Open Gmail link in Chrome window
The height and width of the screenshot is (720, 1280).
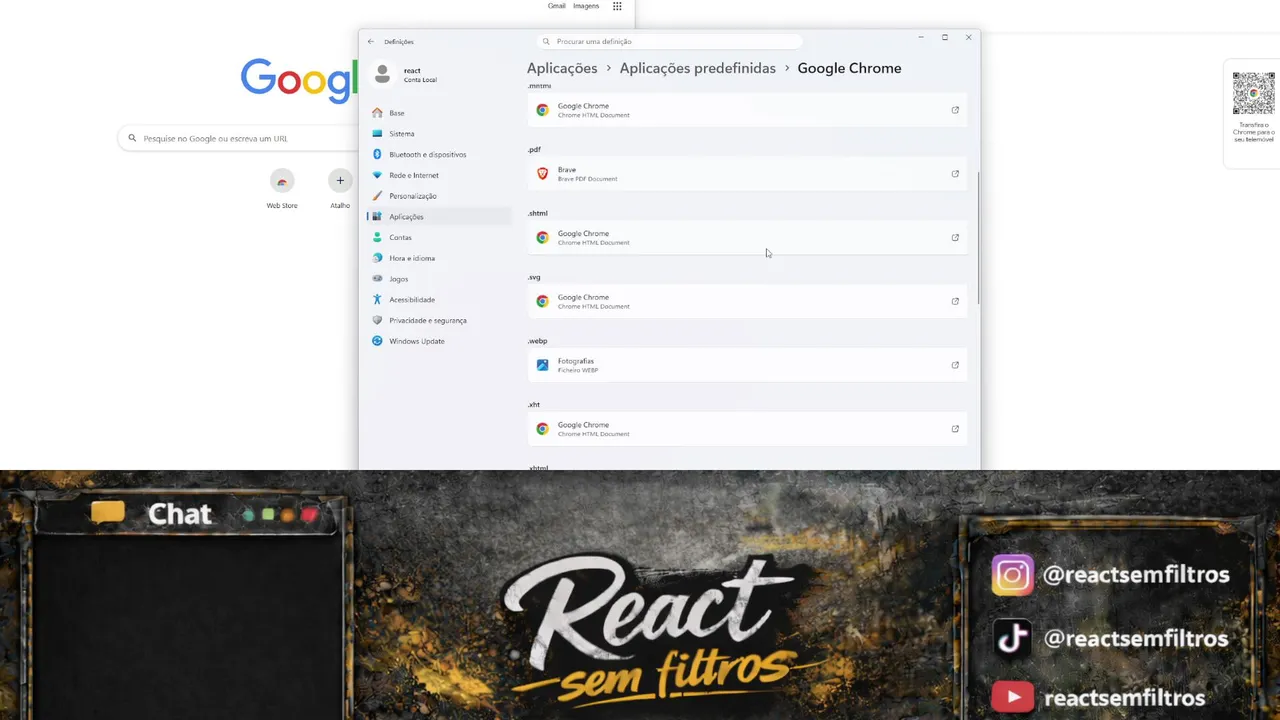point(557,6)
